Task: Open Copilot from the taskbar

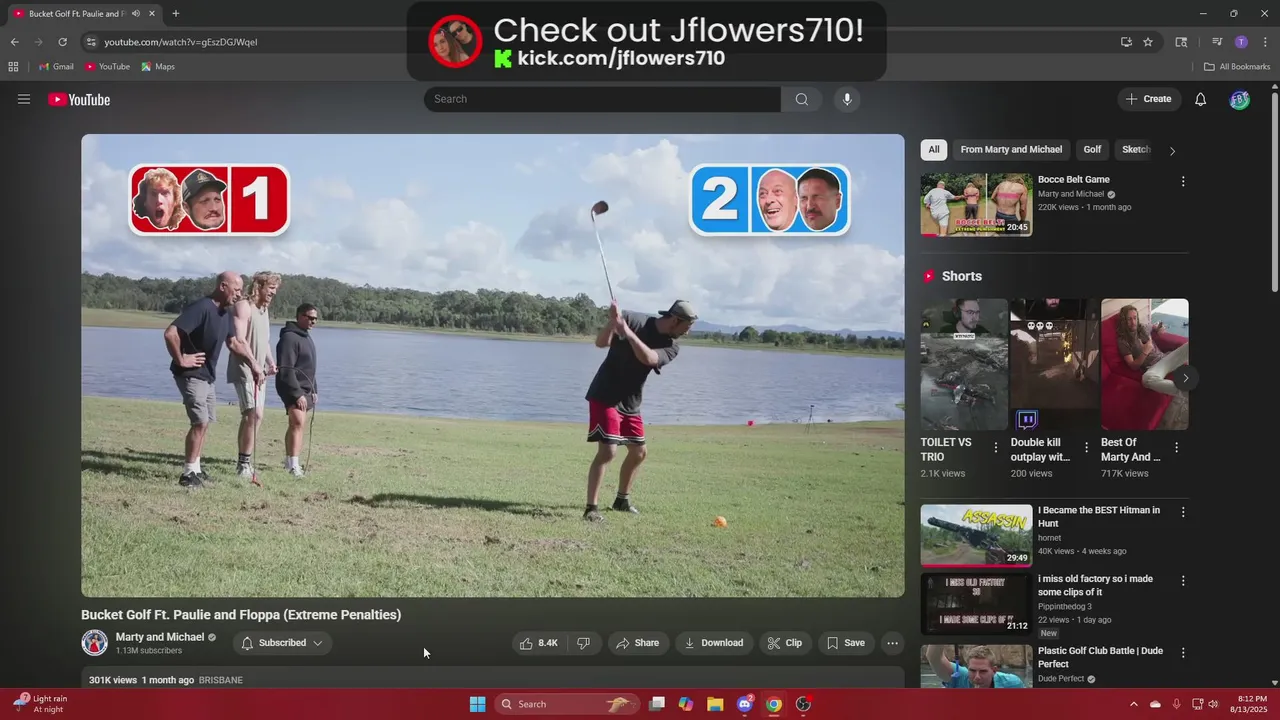Action: coord(686,704)
